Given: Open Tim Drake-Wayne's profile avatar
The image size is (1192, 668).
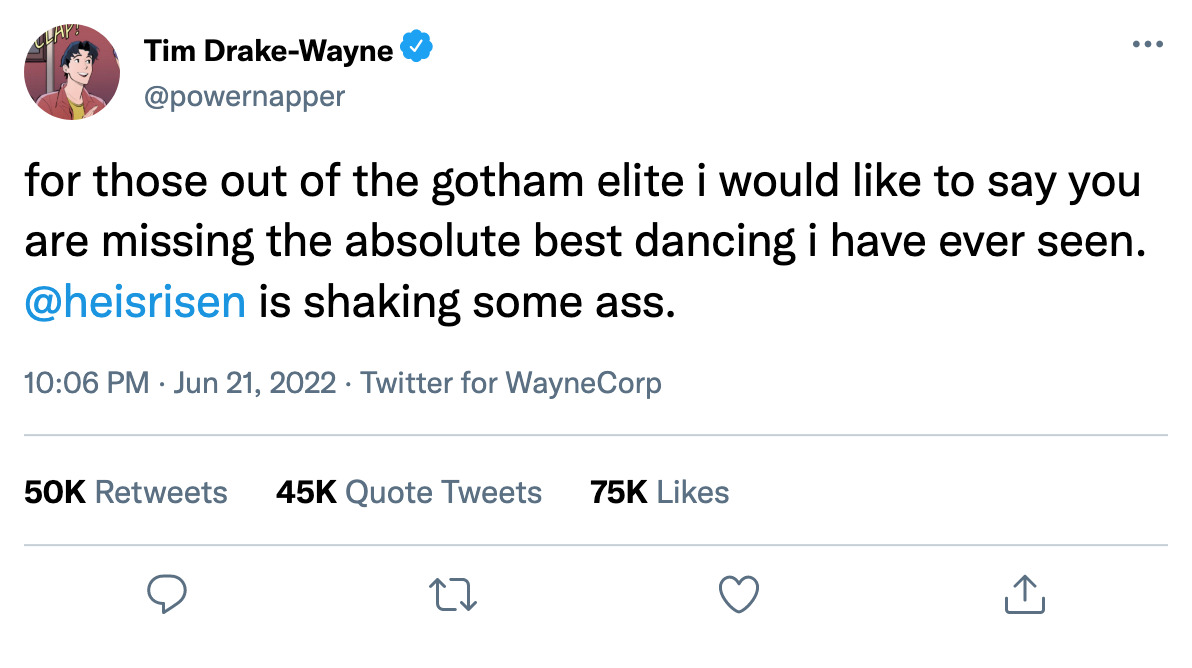Looking at the screenshot, I should pyautogui.click(x=72, y=73).
